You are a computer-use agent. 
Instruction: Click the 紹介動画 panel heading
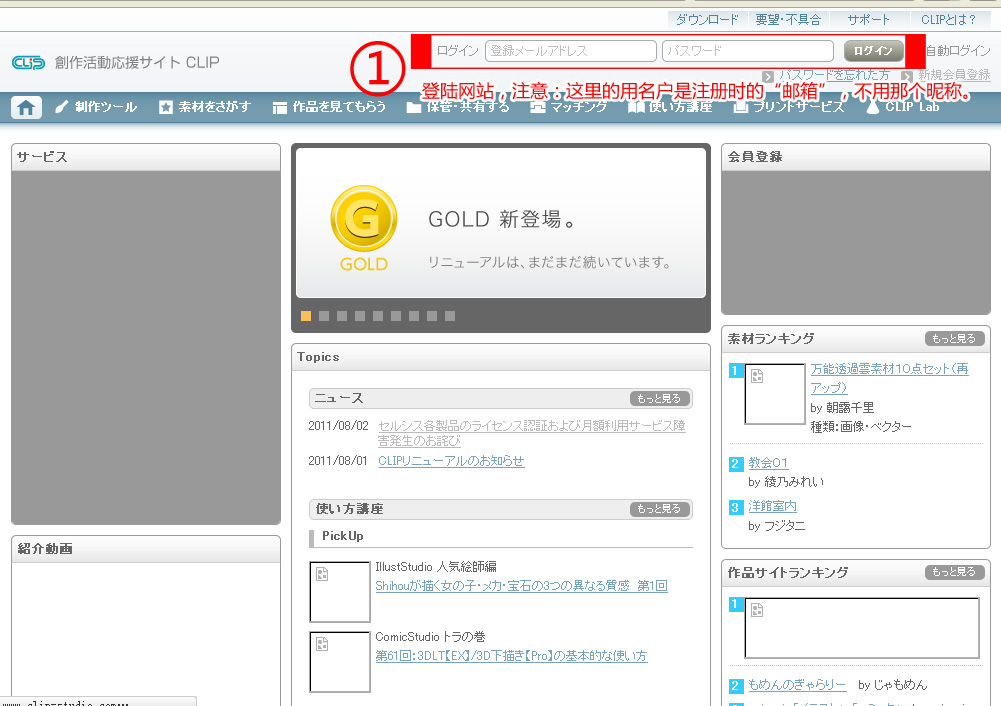point(45,549)
